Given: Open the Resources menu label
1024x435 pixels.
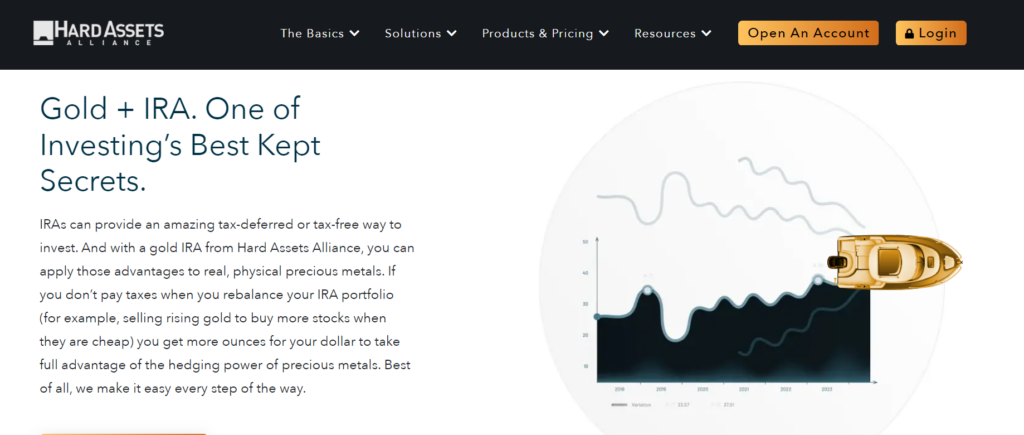Looking at the screenshot, I should tap(665, 33).
